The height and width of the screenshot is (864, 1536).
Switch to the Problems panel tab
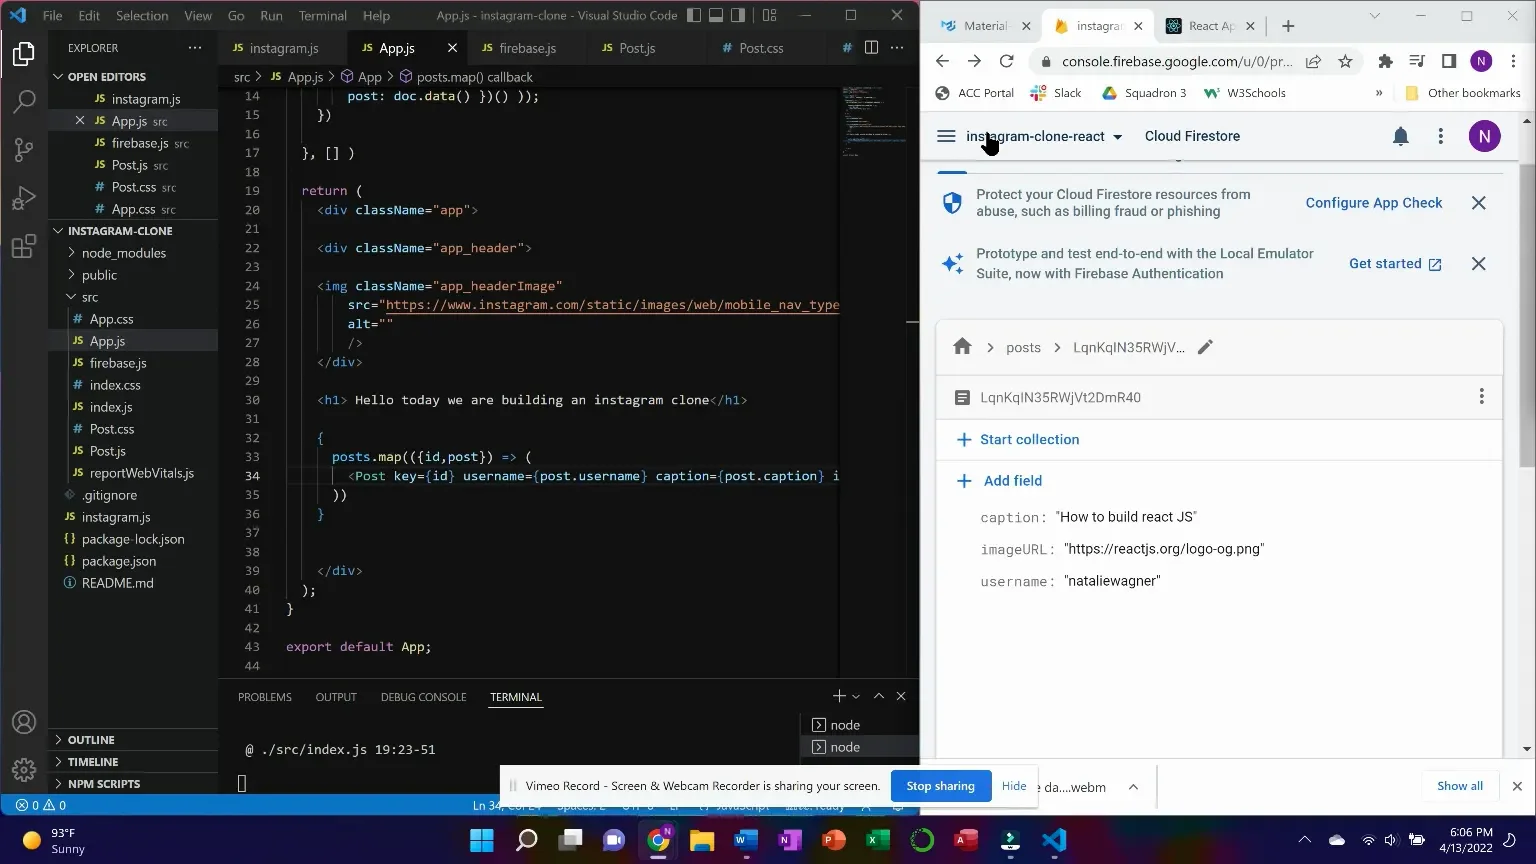pos(265,697)
